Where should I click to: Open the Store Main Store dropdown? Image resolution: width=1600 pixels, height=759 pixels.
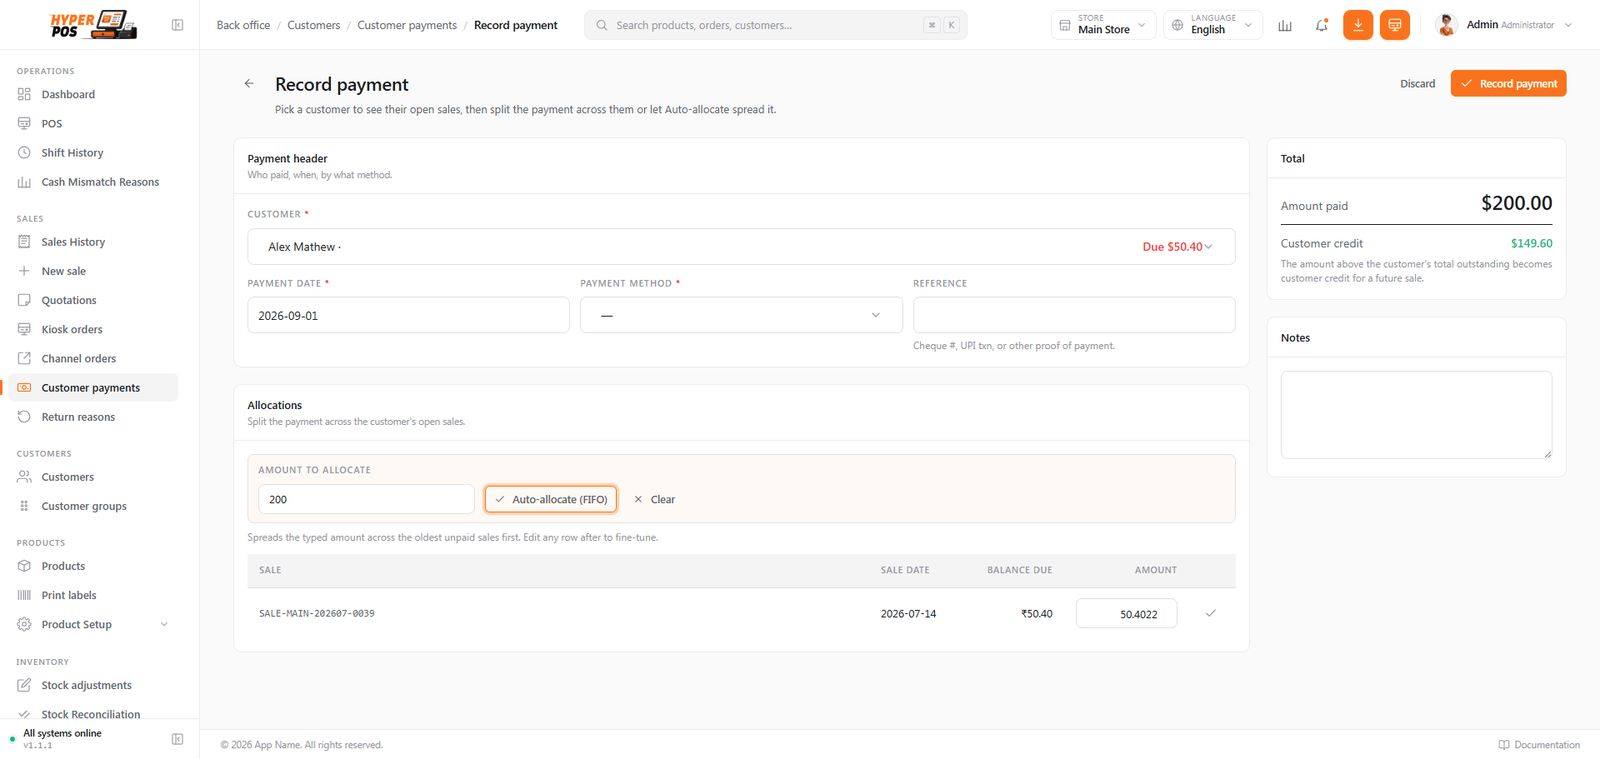pyautogui.click(x=1104, y=25)
